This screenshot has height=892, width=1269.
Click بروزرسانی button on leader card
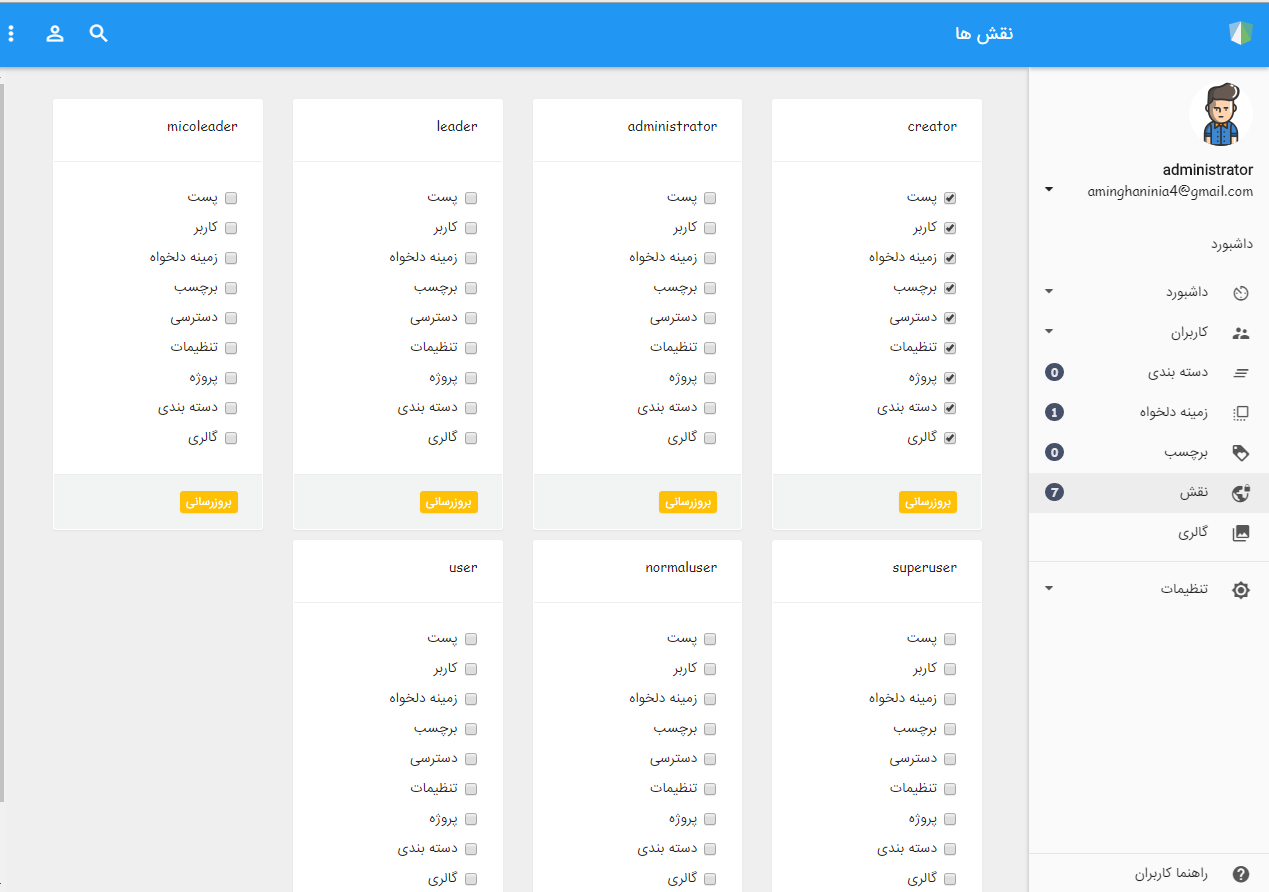[x=448, y=502]
